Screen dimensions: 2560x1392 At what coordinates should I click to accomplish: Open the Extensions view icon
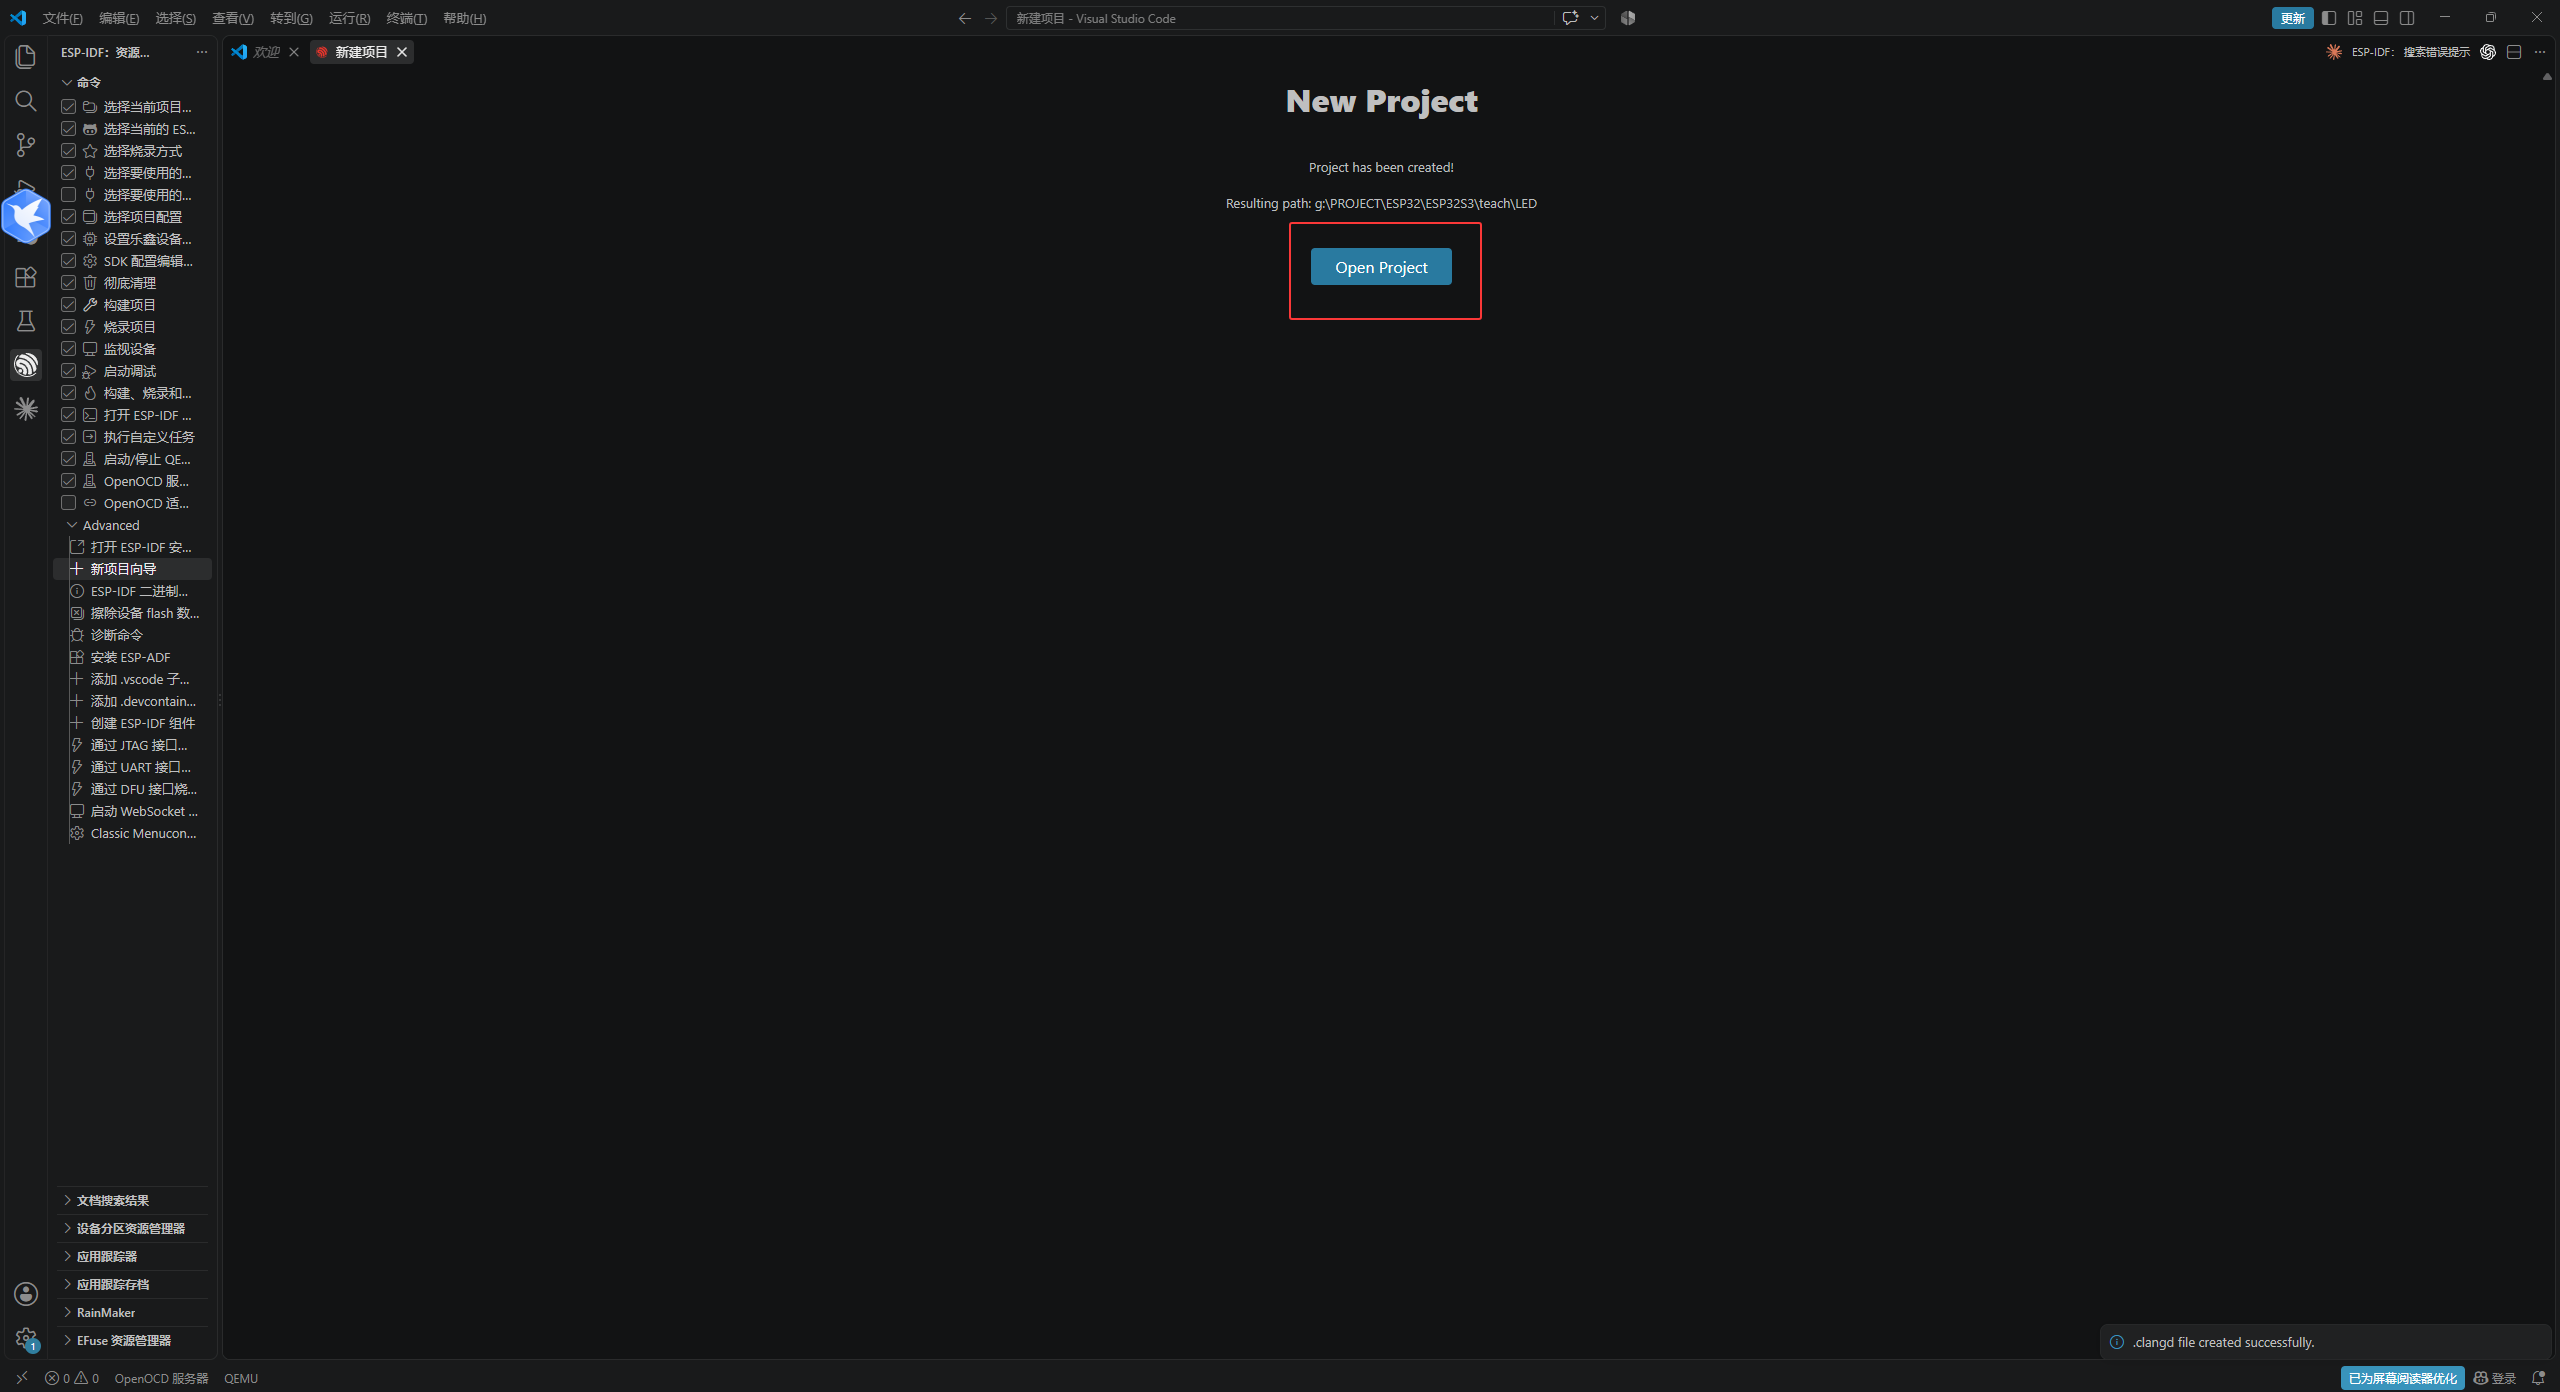[26, 277]
